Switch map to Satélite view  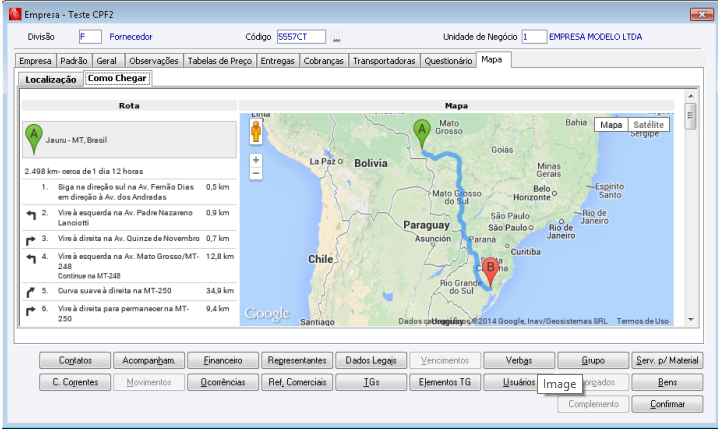(648, 125)
